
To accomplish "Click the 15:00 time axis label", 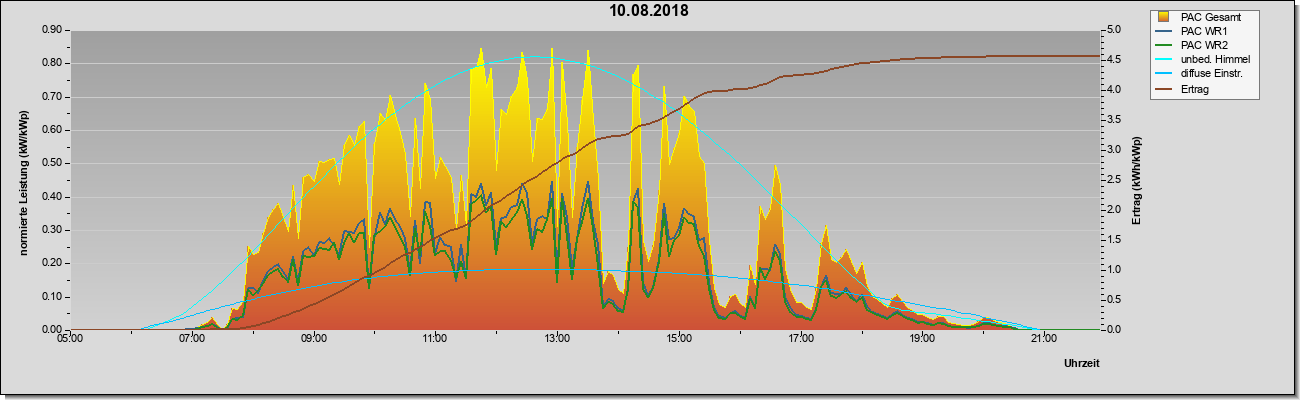I will tap(678, 339).
